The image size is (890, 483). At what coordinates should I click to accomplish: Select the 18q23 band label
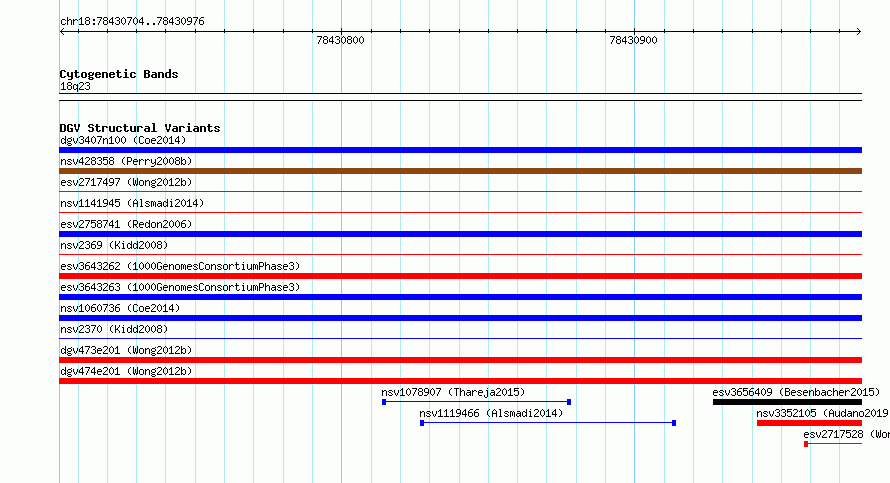click(x=75, y=86)
